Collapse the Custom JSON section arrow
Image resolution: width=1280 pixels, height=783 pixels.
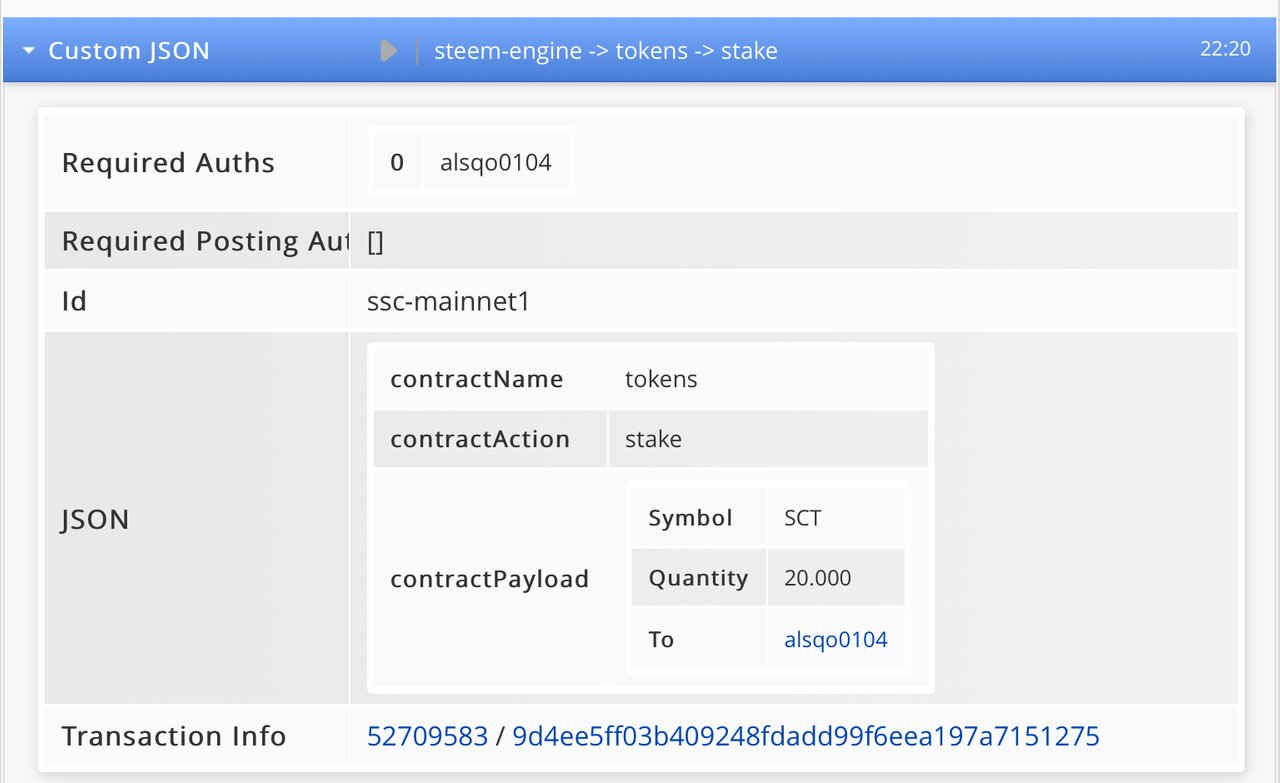(x=29, y=50)
